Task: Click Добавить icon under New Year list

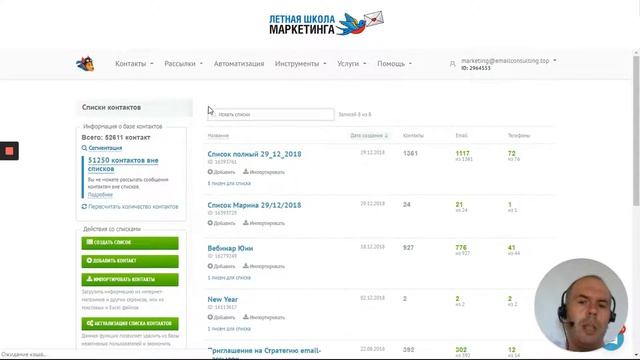Action: (210, 317)
